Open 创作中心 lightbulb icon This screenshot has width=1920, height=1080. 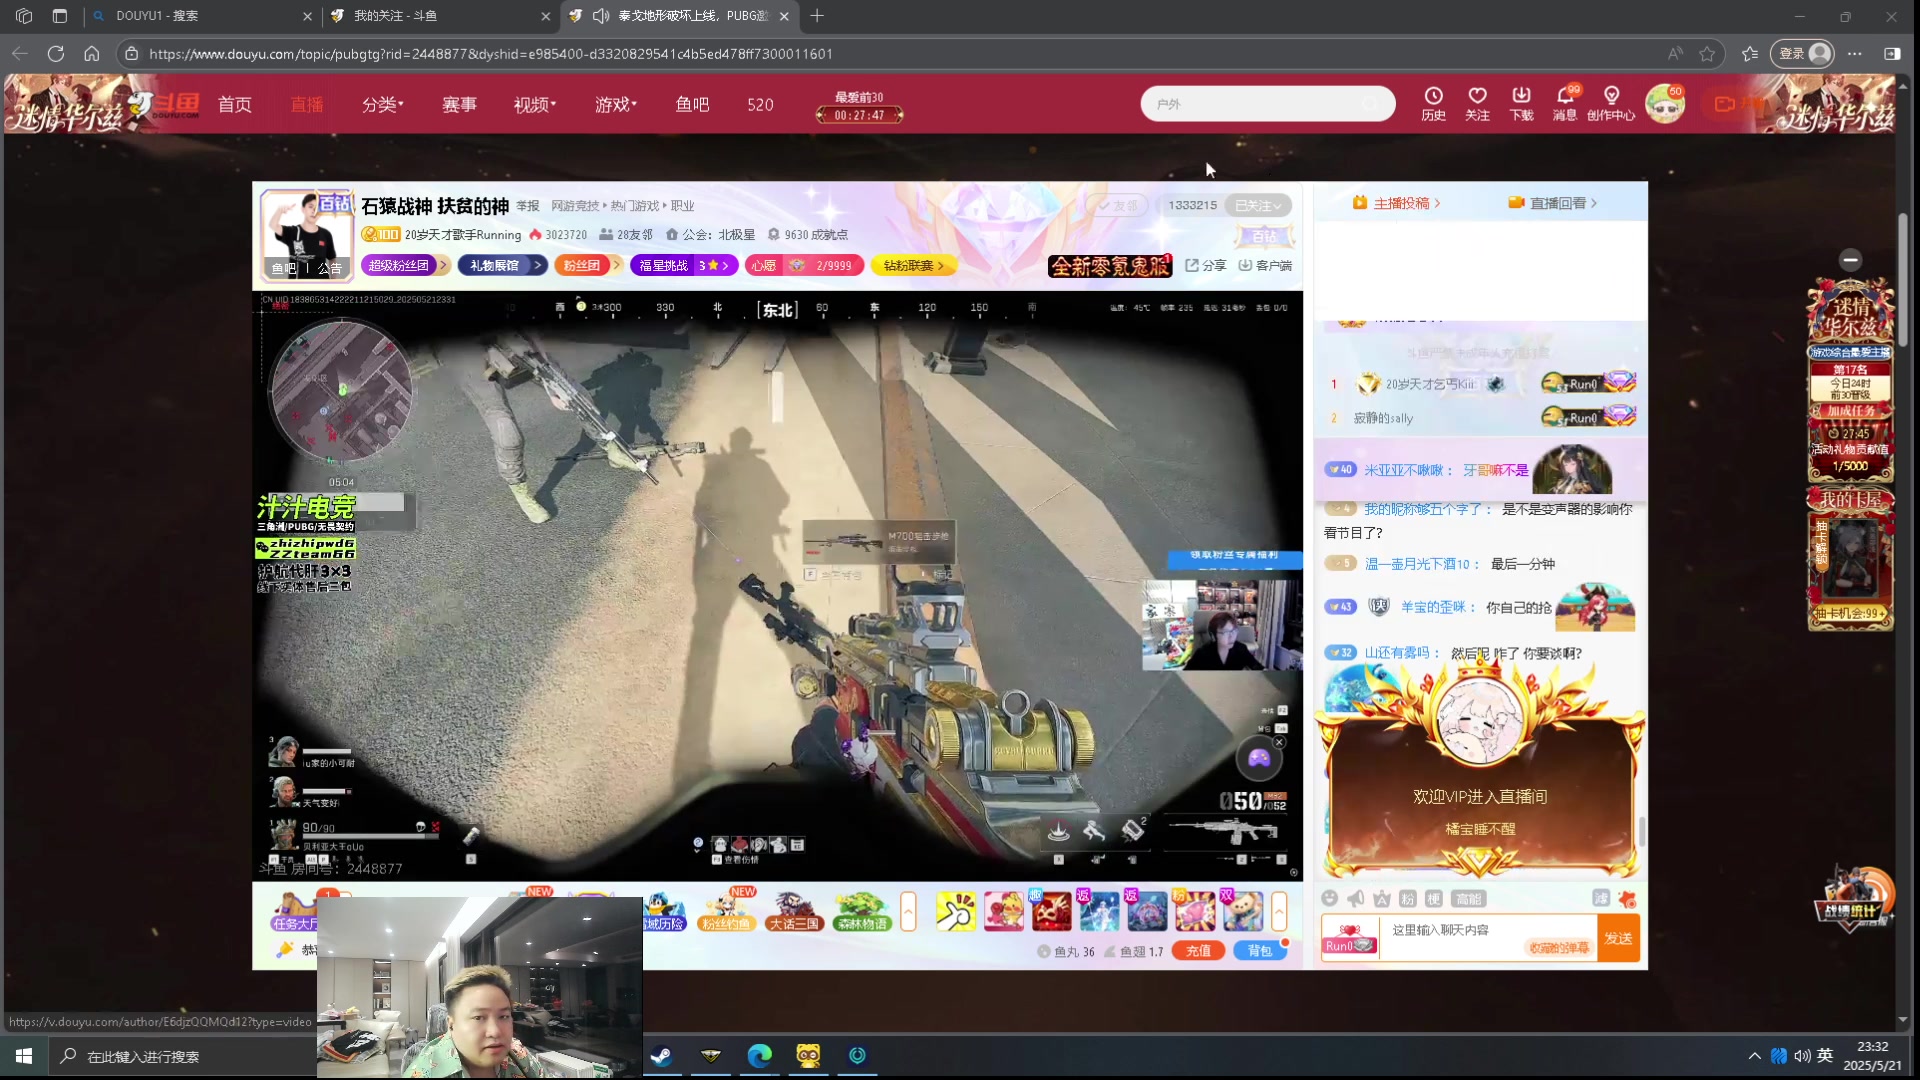point(1611,103)
